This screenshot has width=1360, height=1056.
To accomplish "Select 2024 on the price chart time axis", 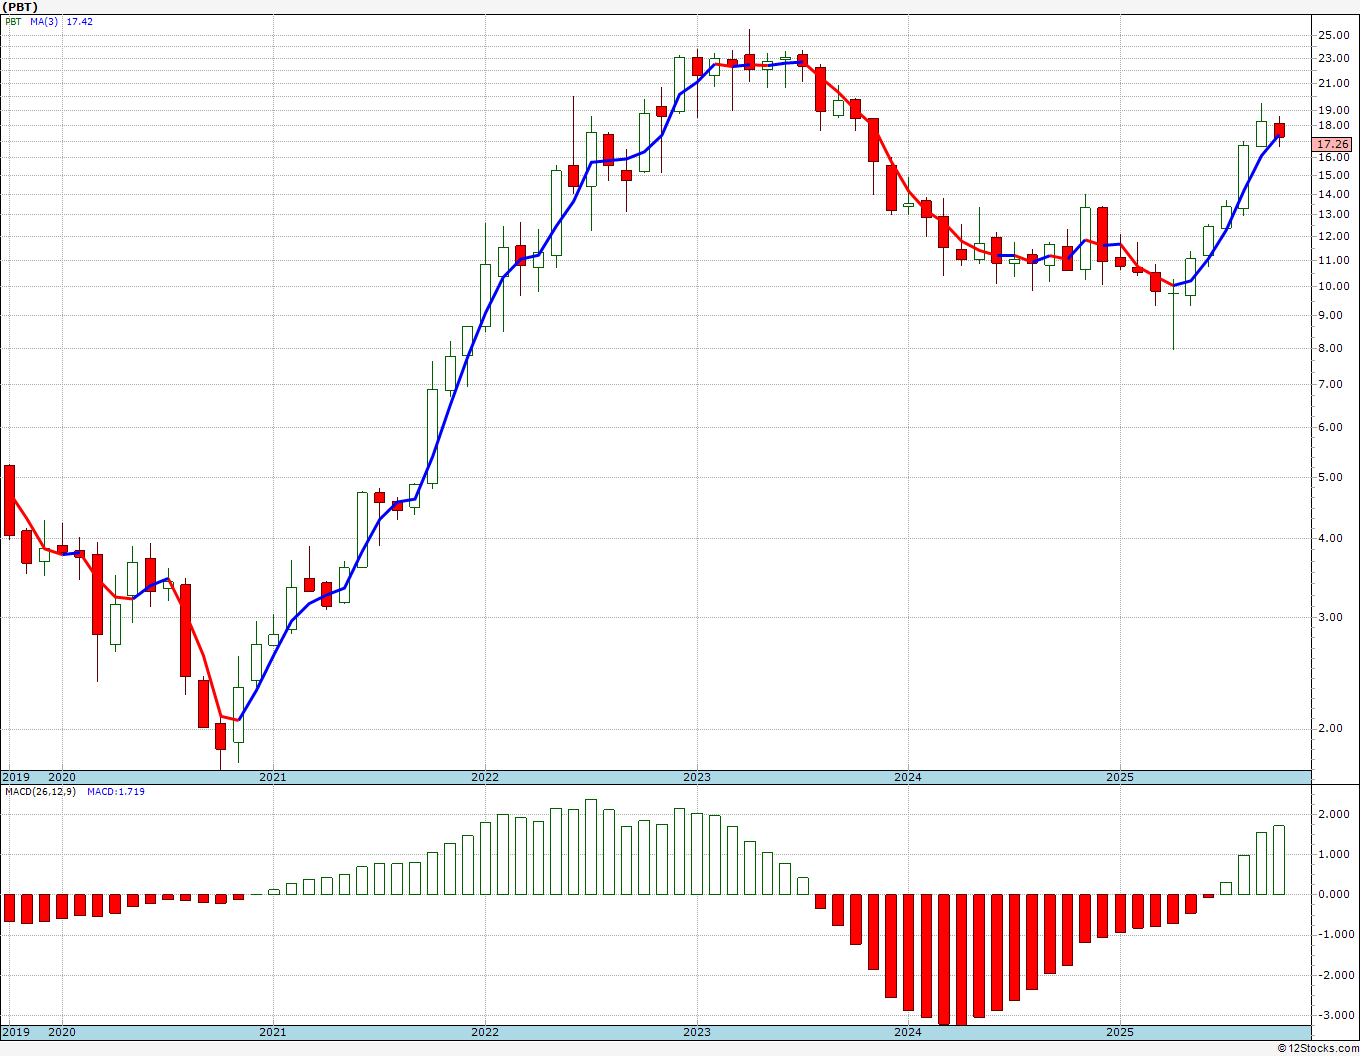I will point(908,777).
